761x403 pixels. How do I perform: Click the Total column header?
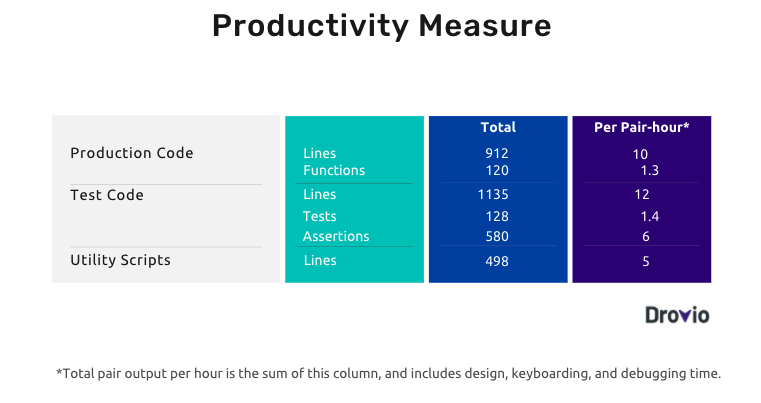[498, 127]
